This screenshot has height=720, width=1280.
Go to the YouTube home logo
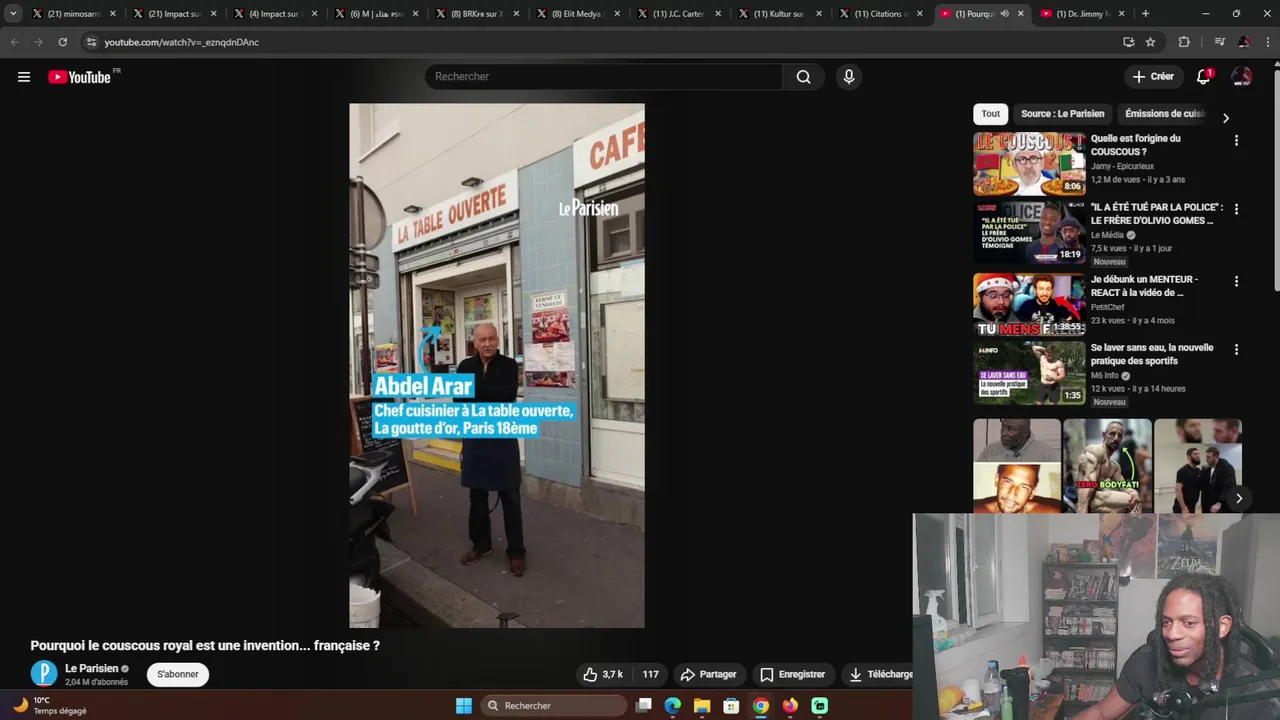[80, 77]
